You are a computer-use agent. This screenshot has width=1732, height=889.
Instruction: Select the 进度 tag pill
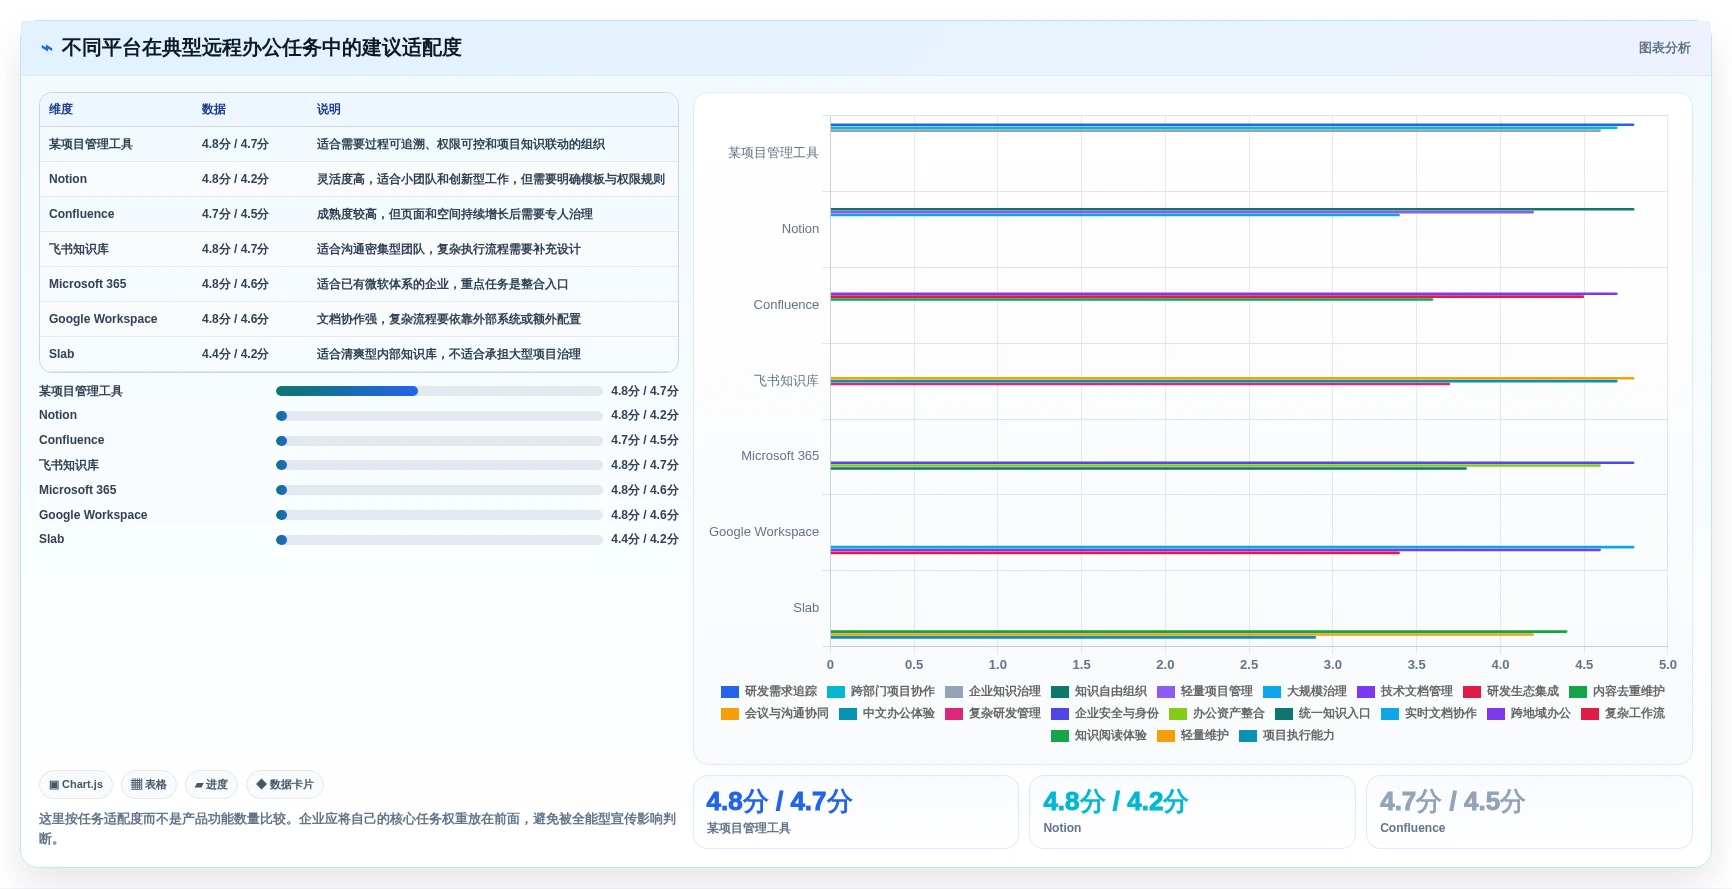tap(211, 785)
